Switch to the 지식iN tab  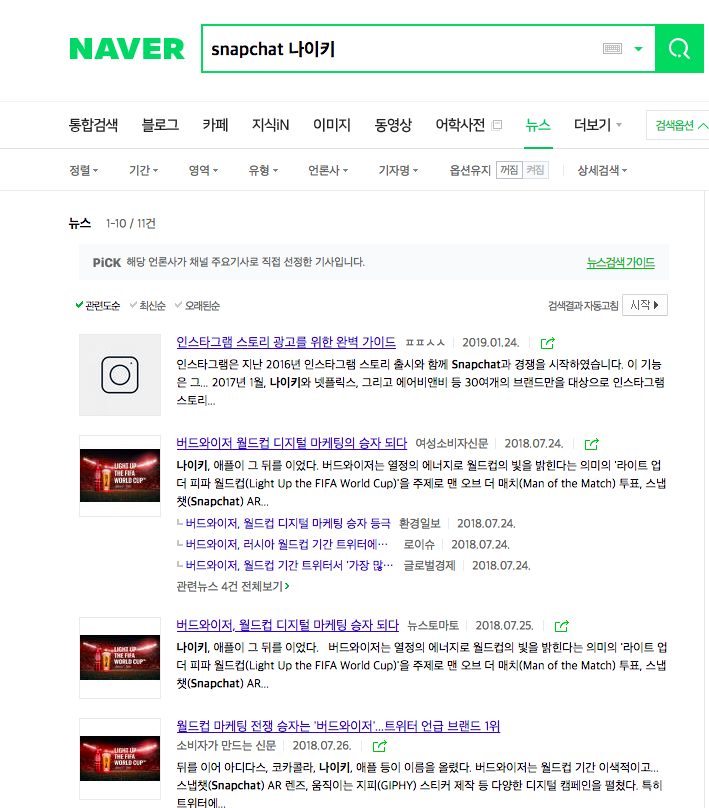271,125
